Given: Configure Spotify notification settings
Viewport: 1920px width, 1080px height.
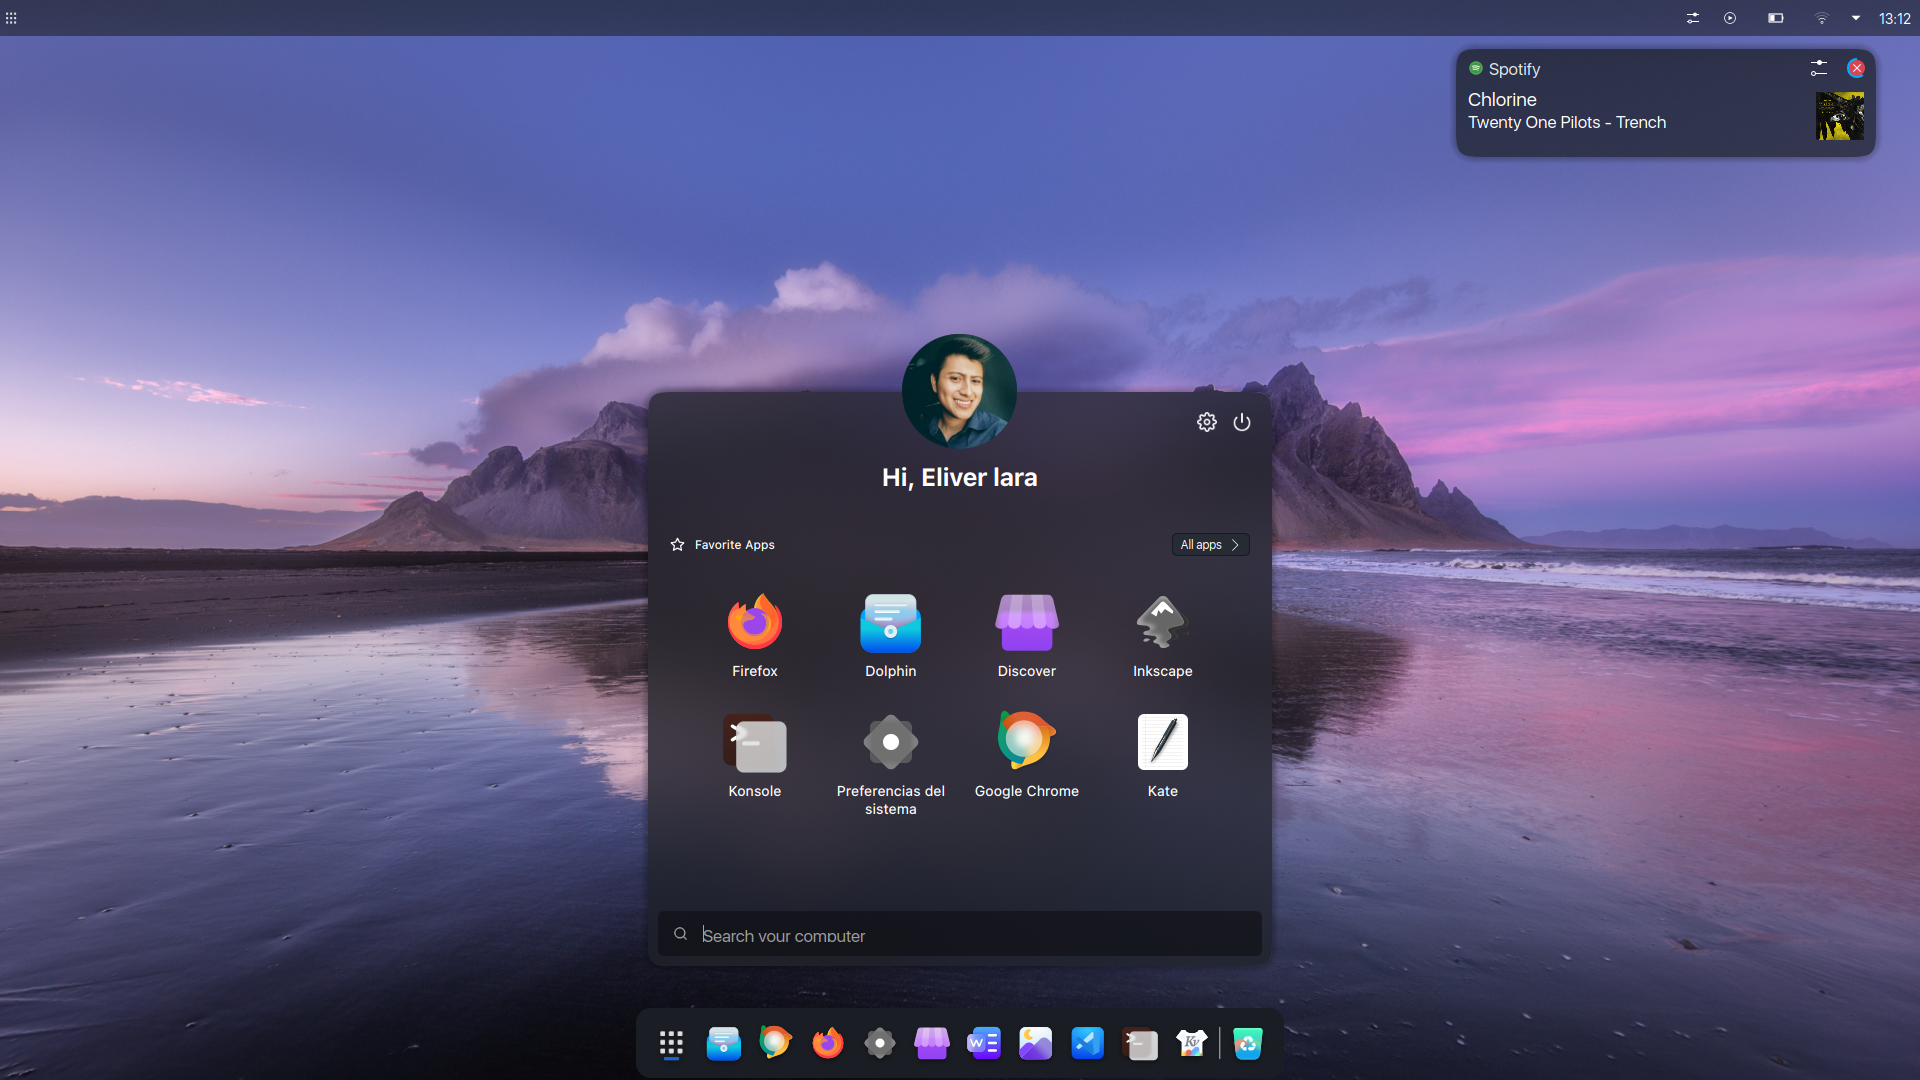Looking at the screenshot, I should point(1819,68).
